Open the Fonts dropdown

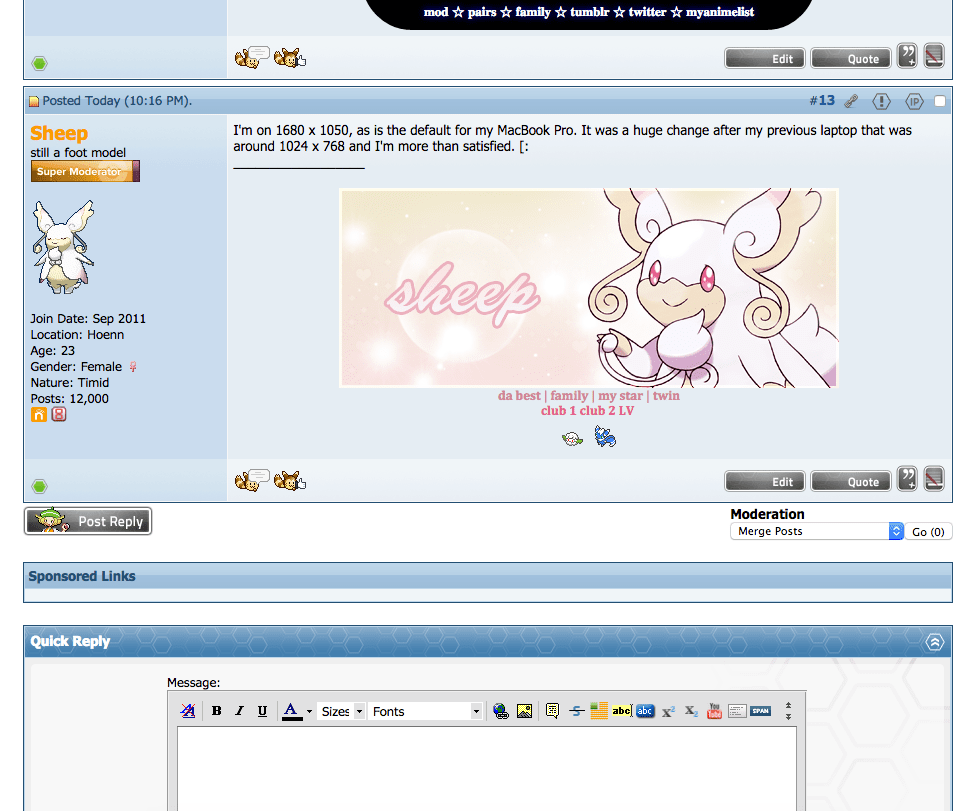426,711
